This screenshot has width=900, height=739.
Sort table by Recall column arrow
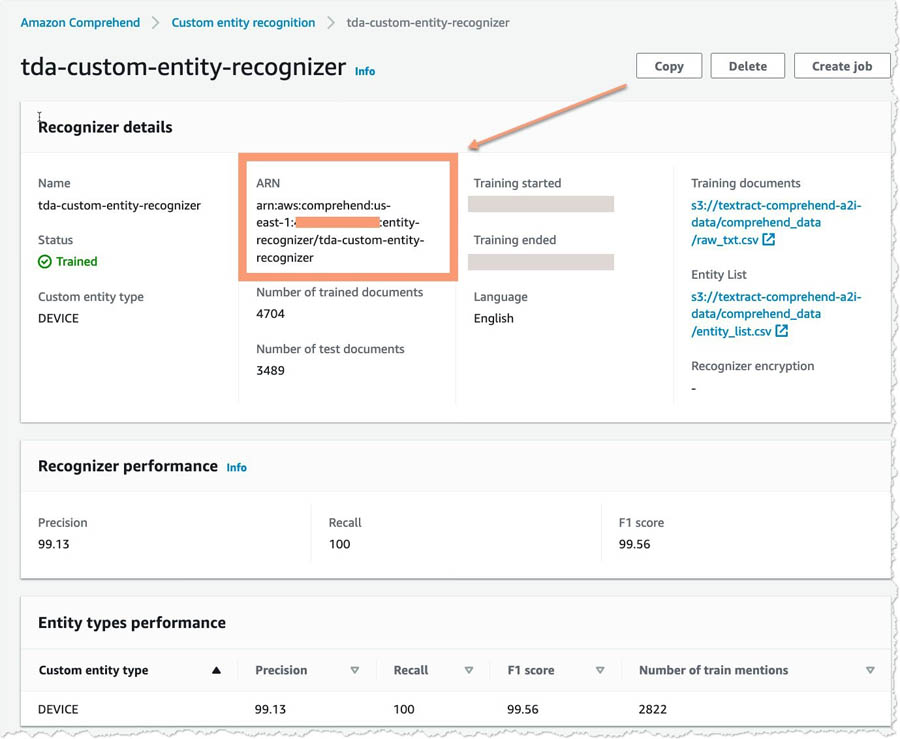(469, 670)
